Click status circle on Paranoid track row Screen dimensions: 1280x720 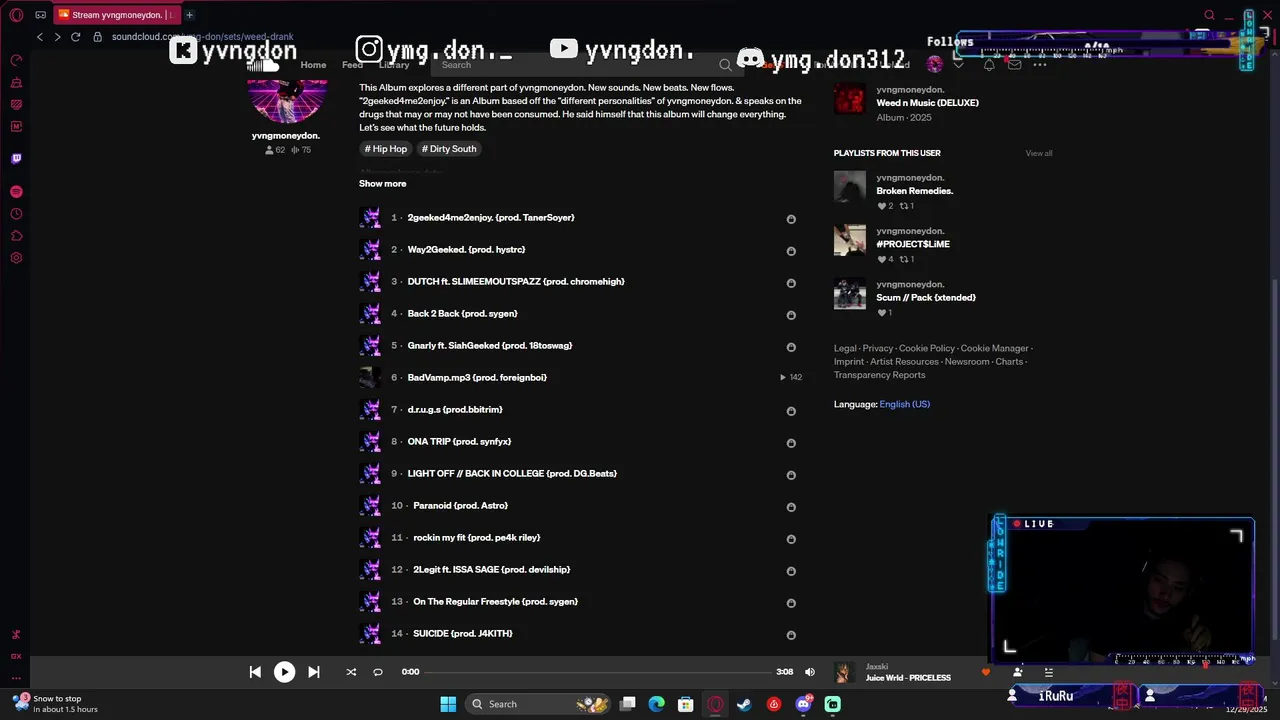pos(791,507)
